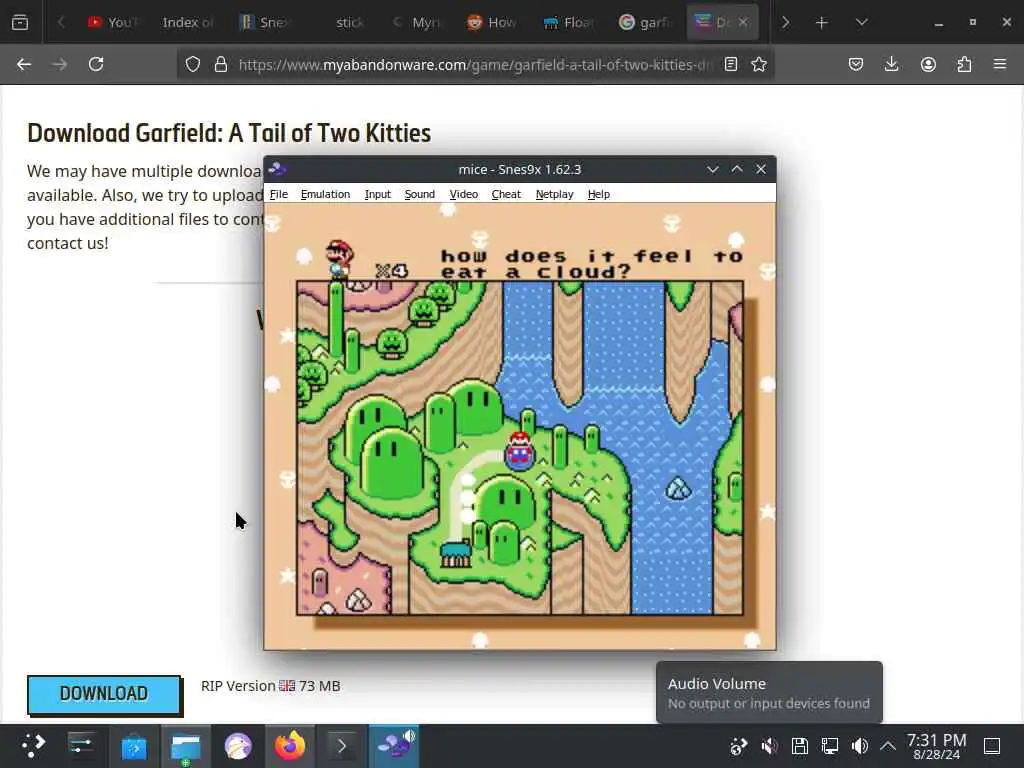
Task: Open Snes9x Sound menu
Action: (419, 194)
